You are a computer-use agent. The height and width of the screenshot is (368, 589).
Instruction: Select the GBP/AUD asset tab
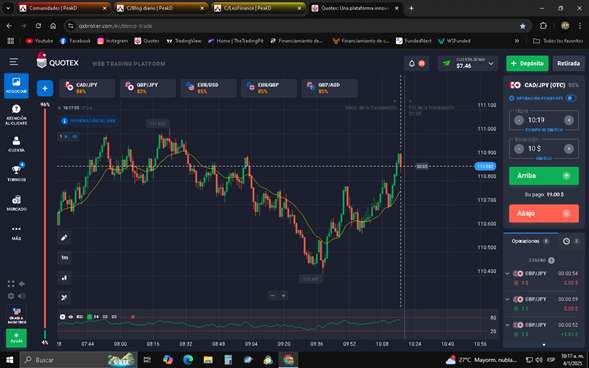click(x=329, y=88)
